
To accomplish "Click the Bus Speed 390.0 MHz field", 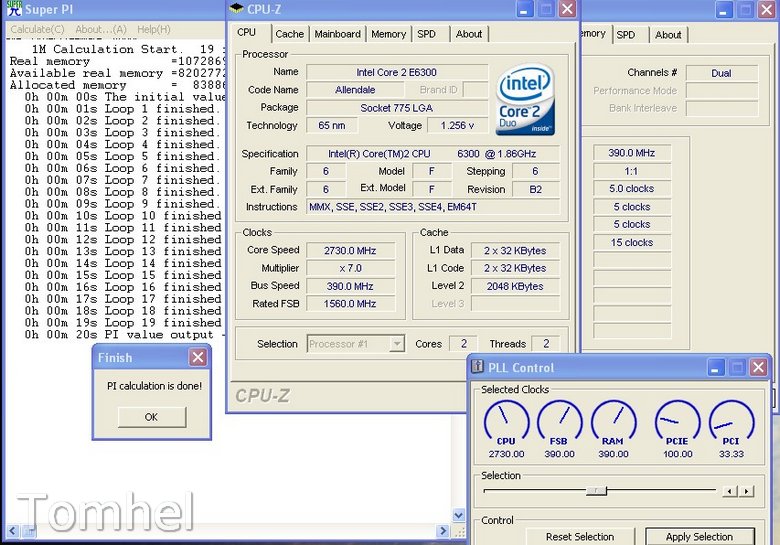I will coord(350,286).
